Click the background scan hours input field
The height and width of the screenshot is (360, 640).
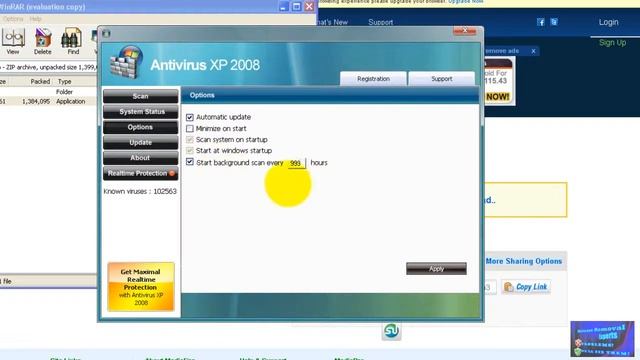pos(296,163)
